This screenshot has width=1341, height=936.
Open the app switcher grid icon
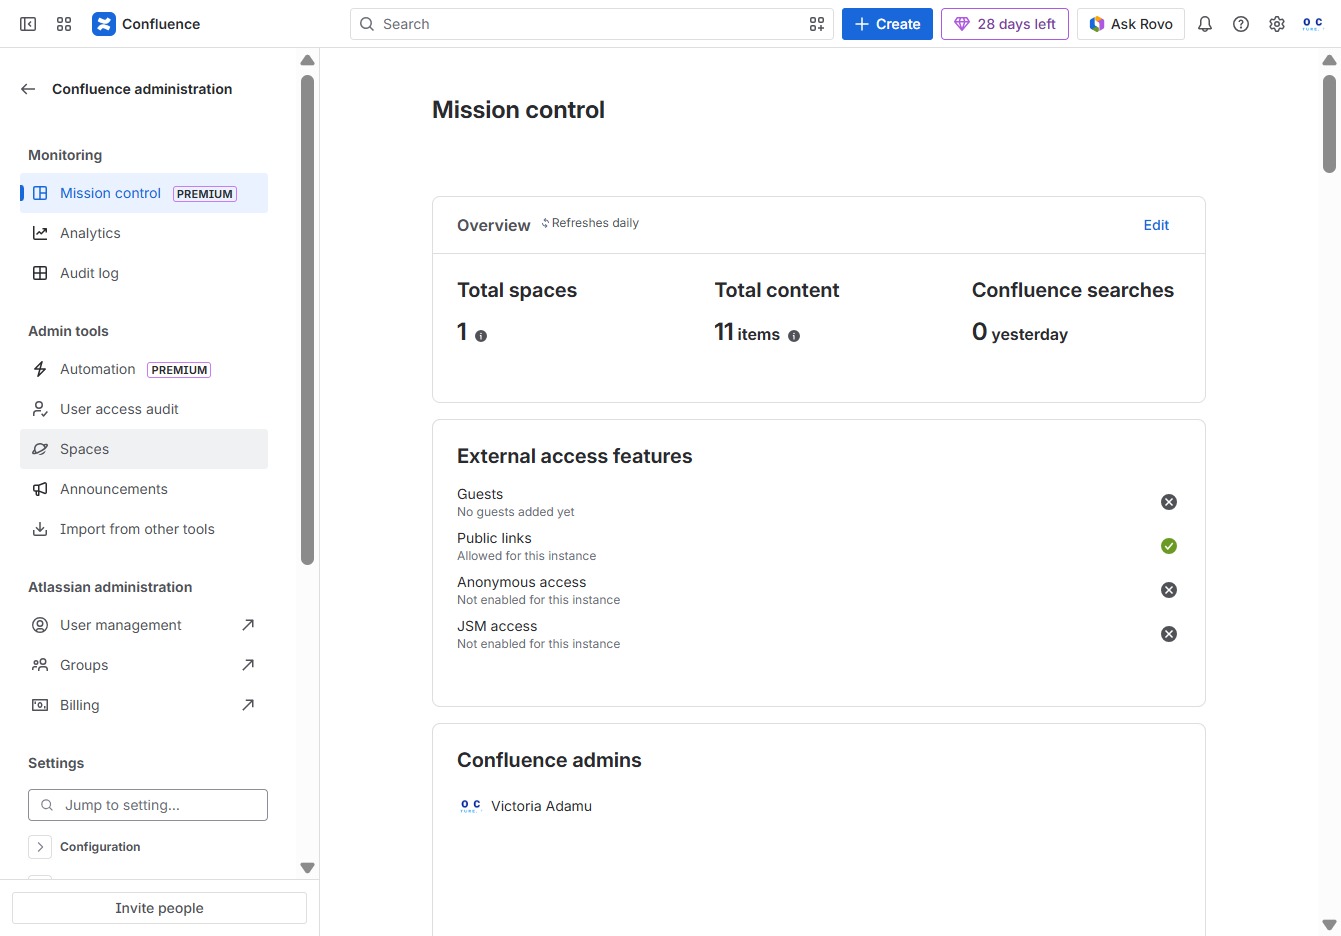pyautogui.click(x=64, y=24)
